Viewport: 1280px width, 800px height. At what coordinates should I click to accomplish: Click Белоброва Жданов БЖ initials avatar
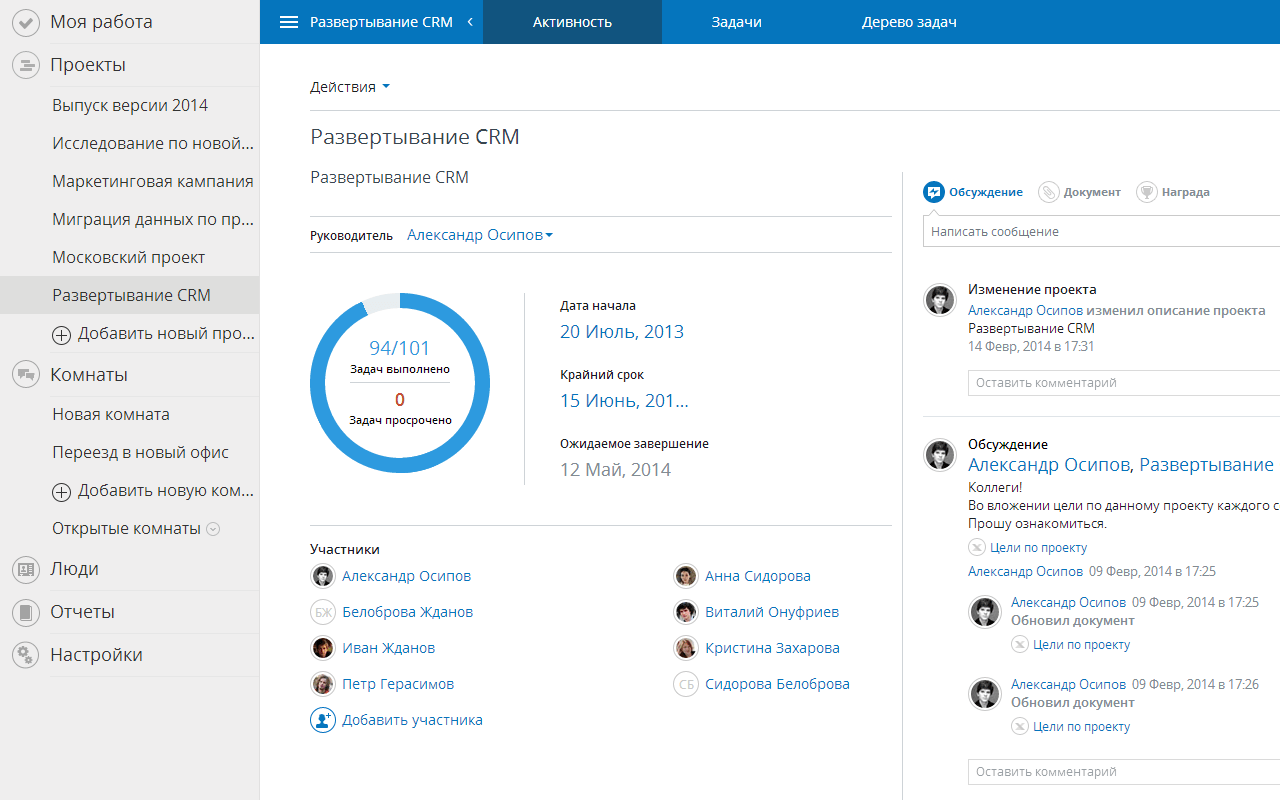(x=323, y=612)
